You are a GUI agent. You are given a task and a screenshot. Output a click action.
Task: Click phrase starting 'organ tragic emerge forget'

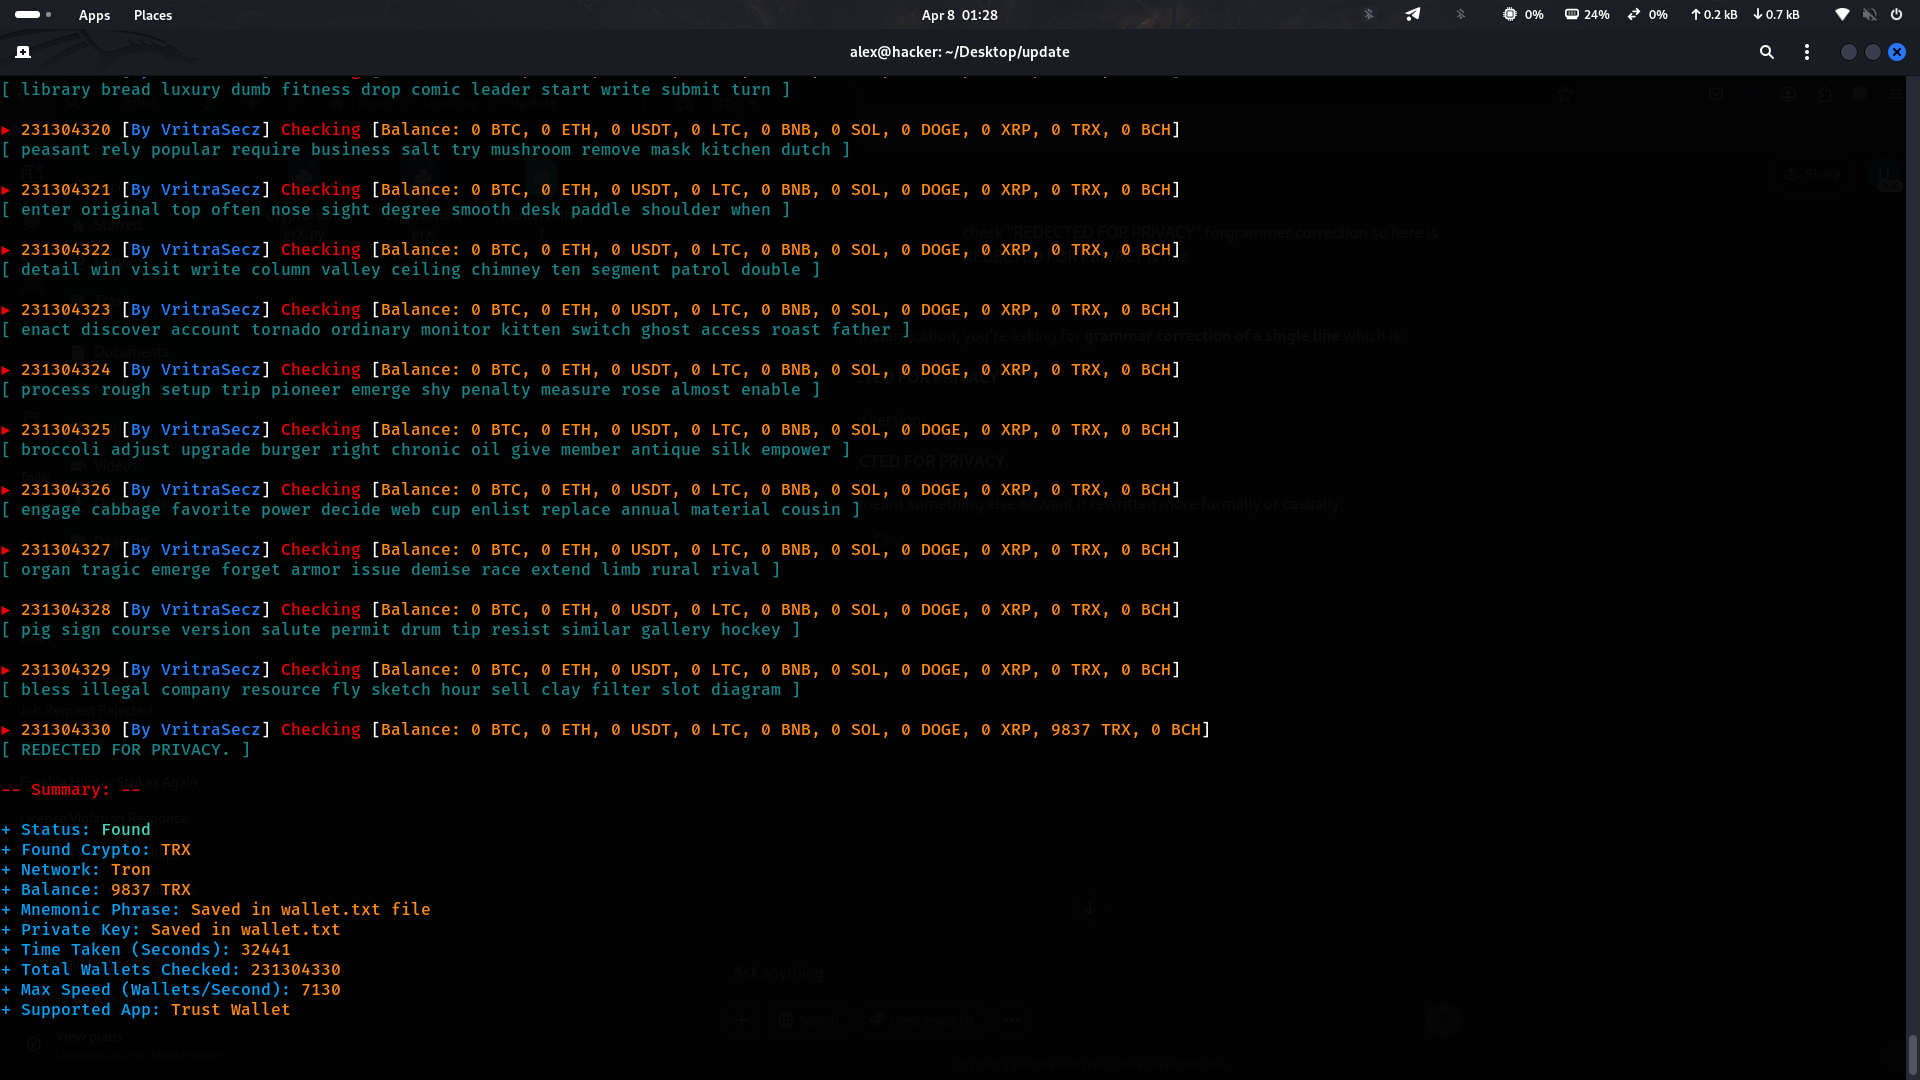pos(391,570)
